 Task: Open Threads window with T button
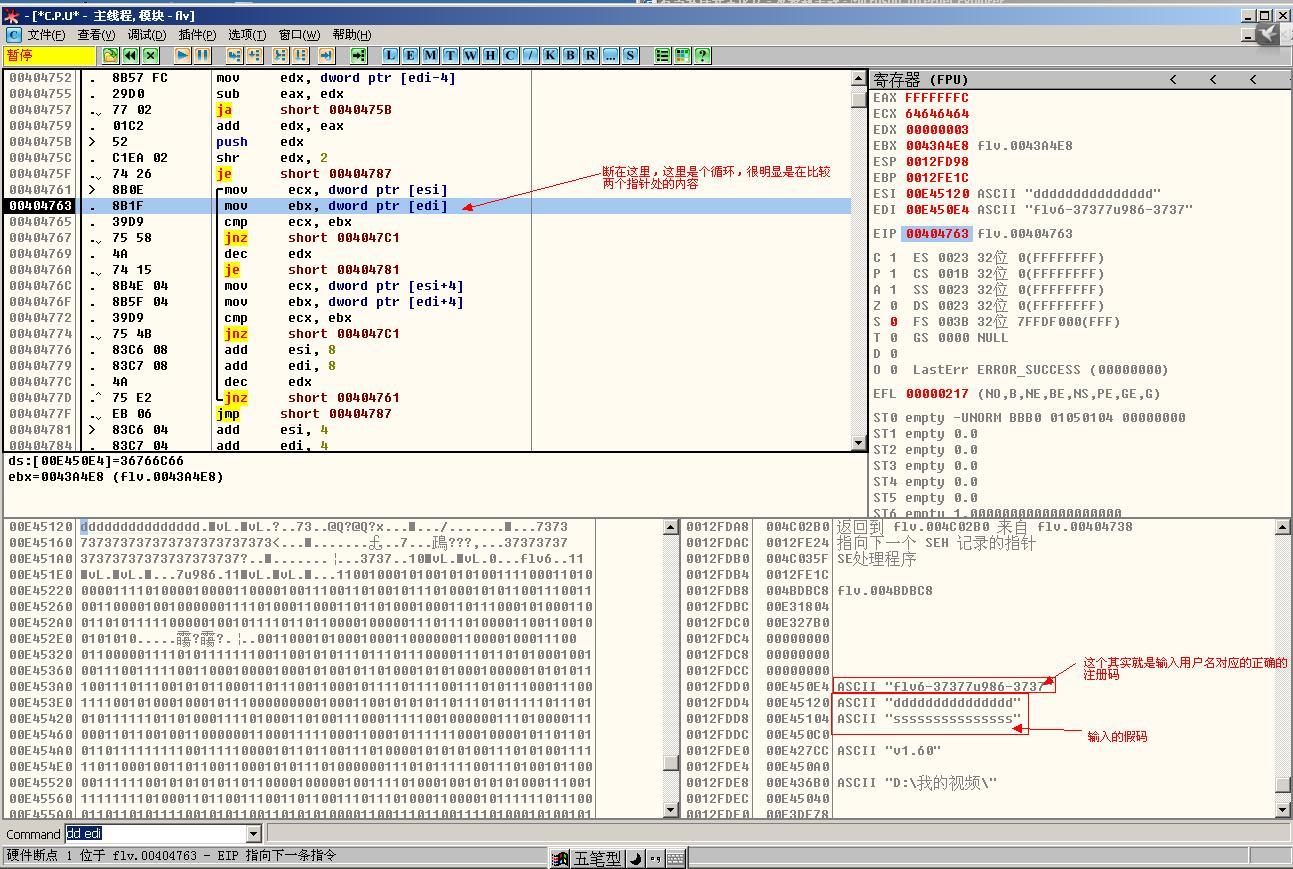[x=451, y=56]
